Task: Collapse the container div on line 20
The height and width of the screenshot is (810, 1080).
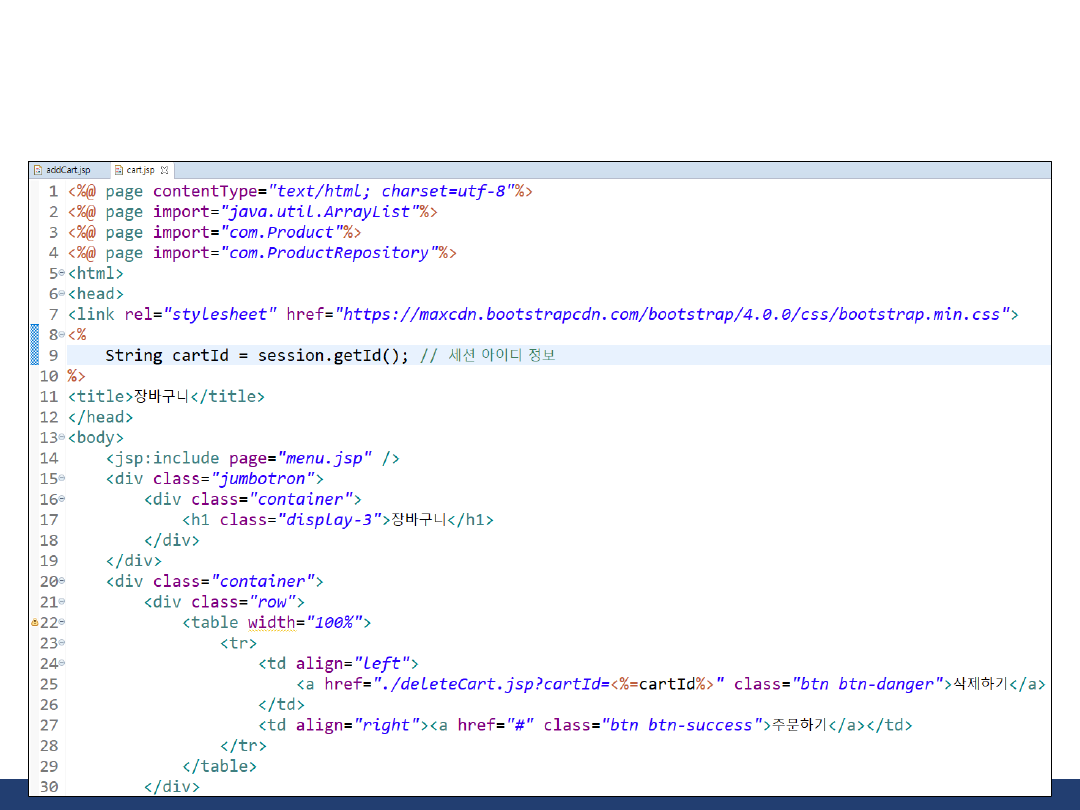Action: coord(62,581)
